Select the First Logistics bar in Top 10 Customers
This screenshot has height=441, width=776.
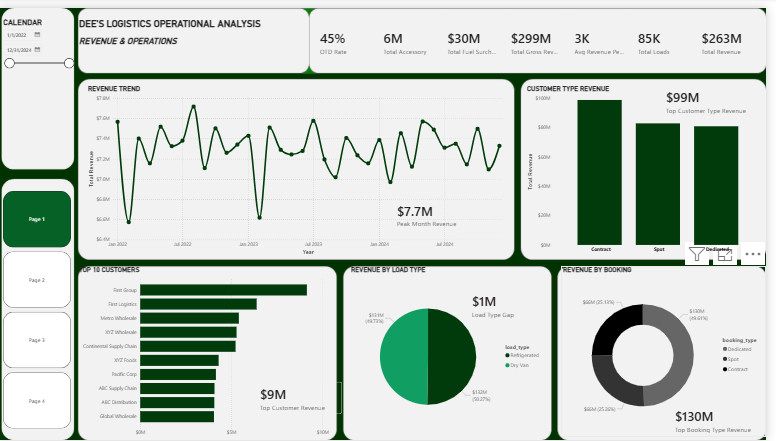198,304
